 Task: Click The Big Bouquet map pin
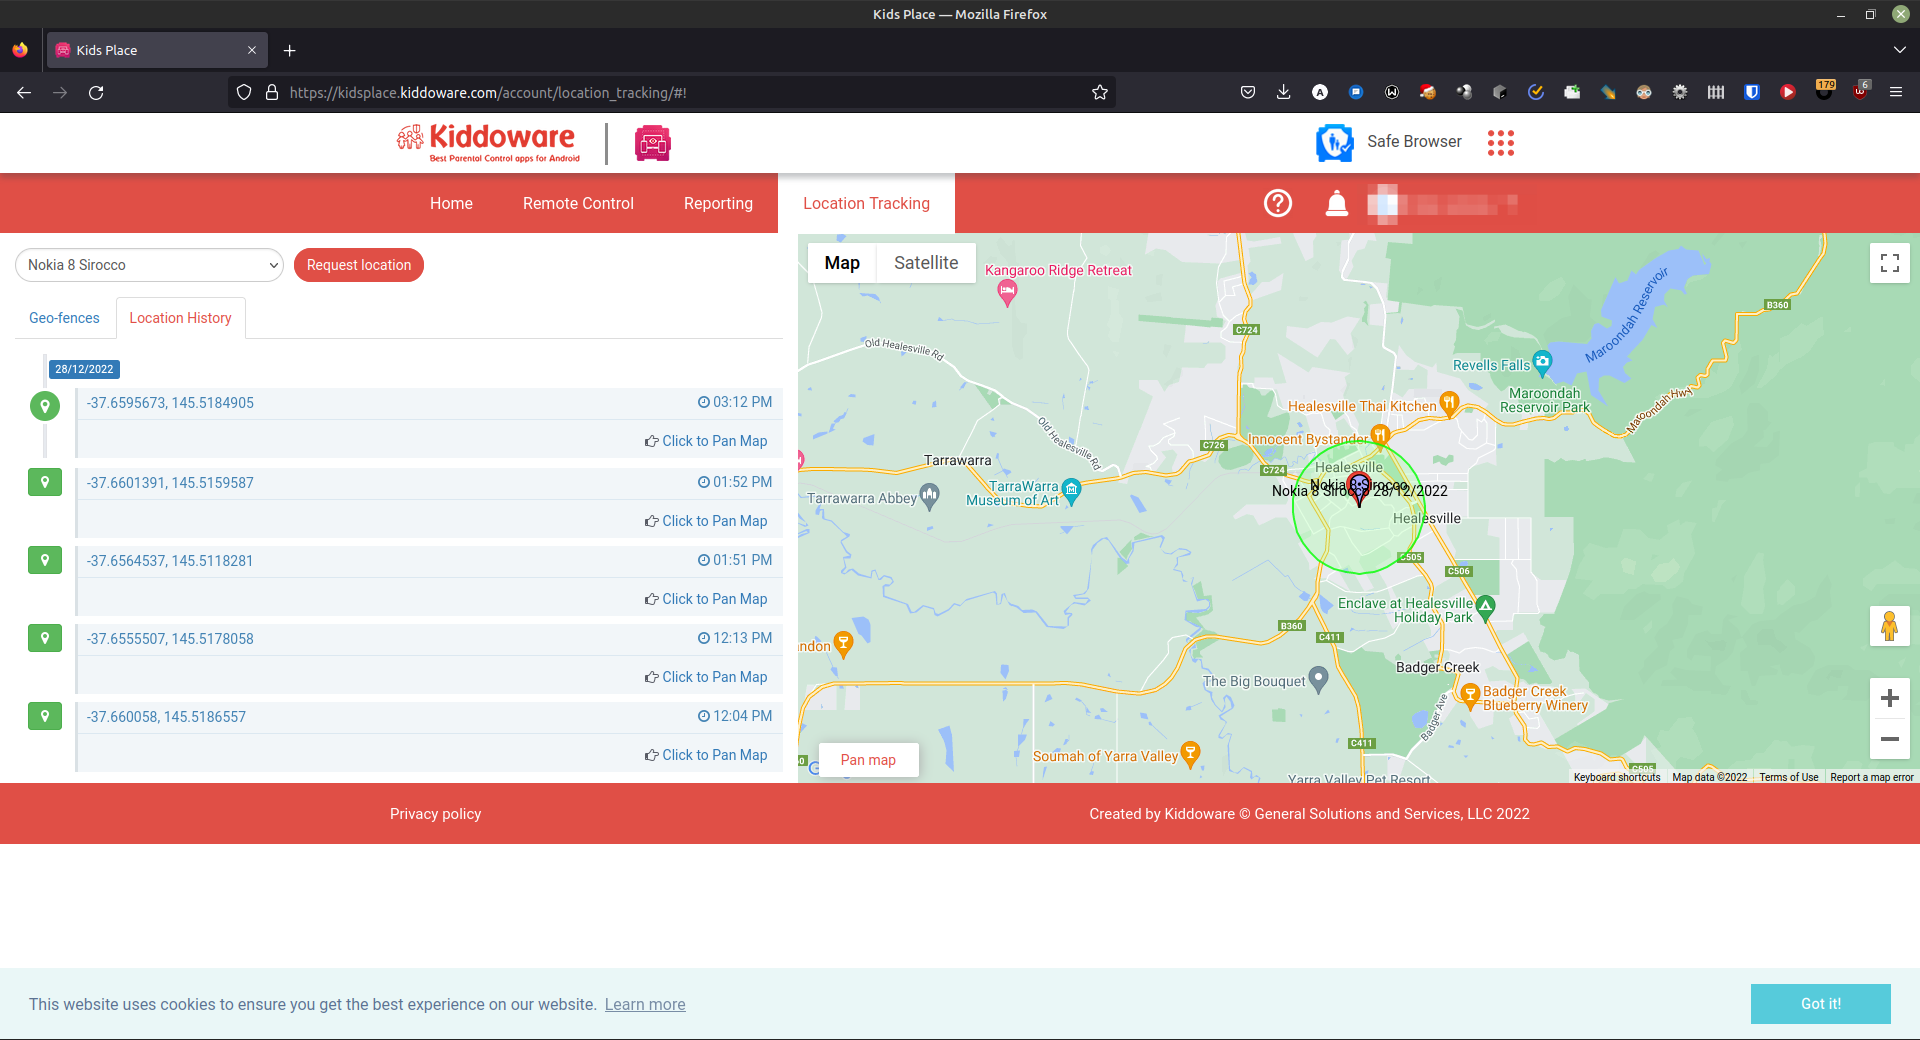click(x=1319, y=680)
